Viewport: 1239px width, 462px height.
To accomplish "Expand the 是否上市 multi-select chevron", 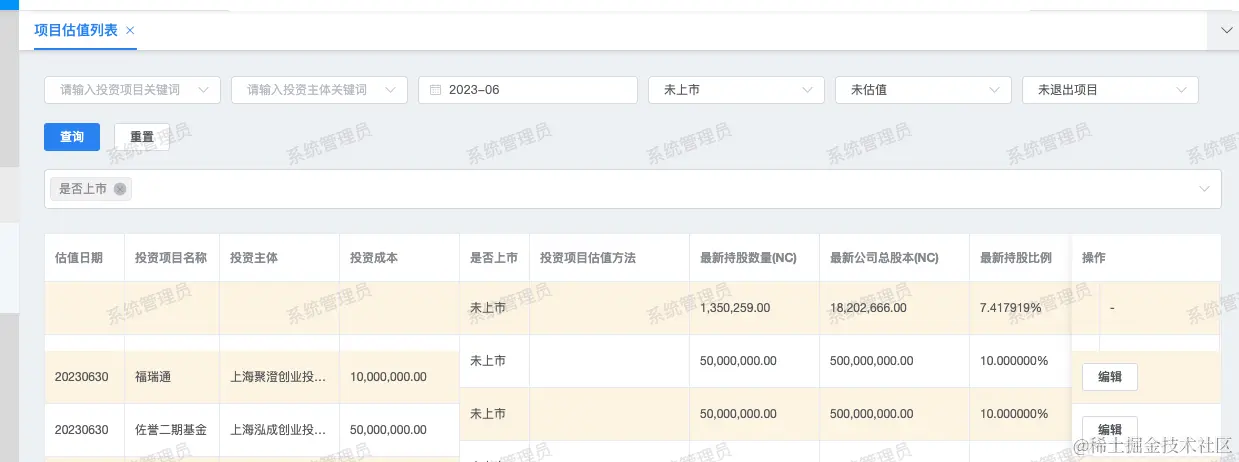I will pos(1204,189).
